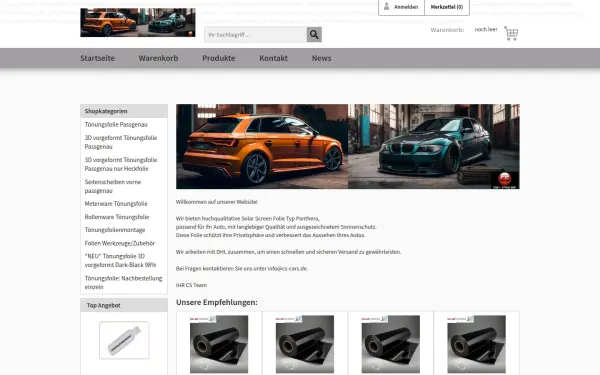600x375 pixels.
Task: Open Merkzettel (0) wishlist
Action: (x=447, y=7)
